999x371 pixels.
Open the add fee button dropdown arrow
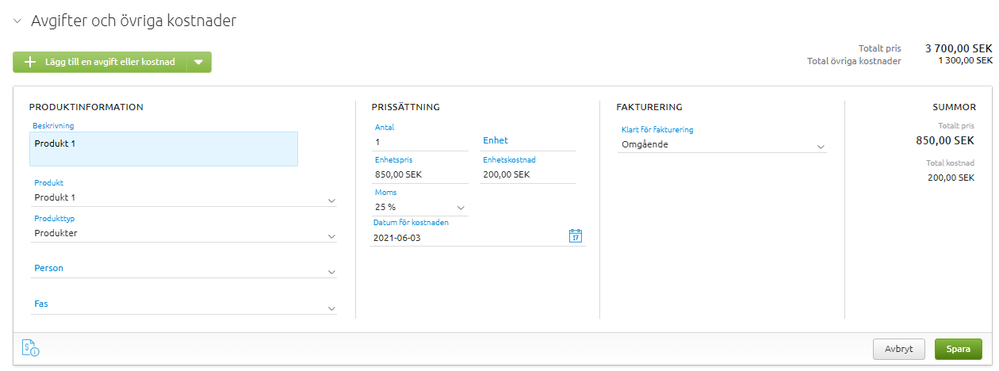click(x=198, y=62)
